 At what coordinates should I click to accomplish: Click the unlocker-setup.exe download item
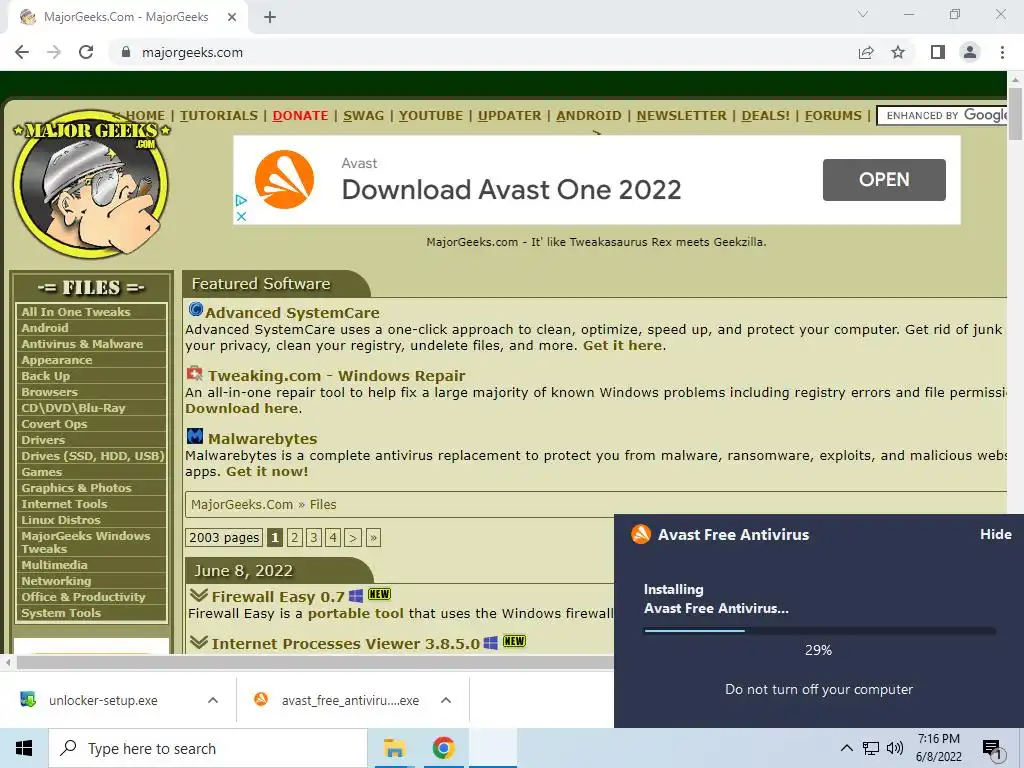(x=103, y=700)
